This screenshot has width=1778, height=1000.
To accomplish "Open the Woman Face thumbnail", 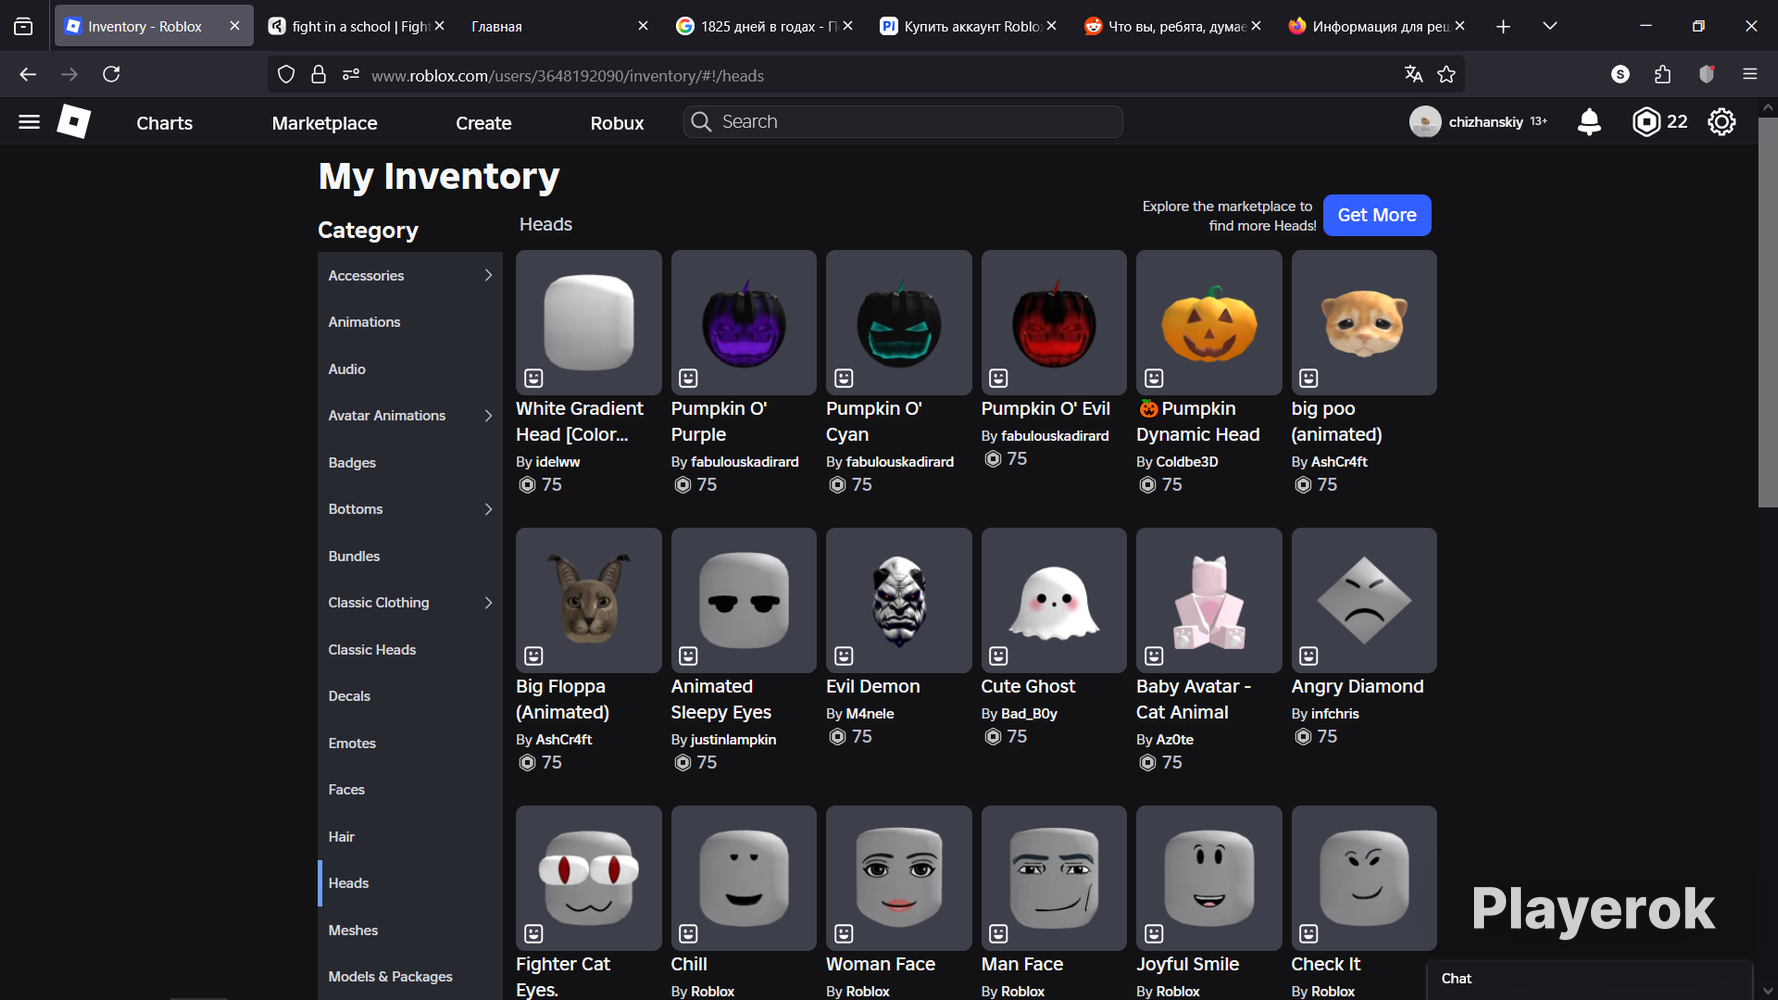I will (899, 878).
